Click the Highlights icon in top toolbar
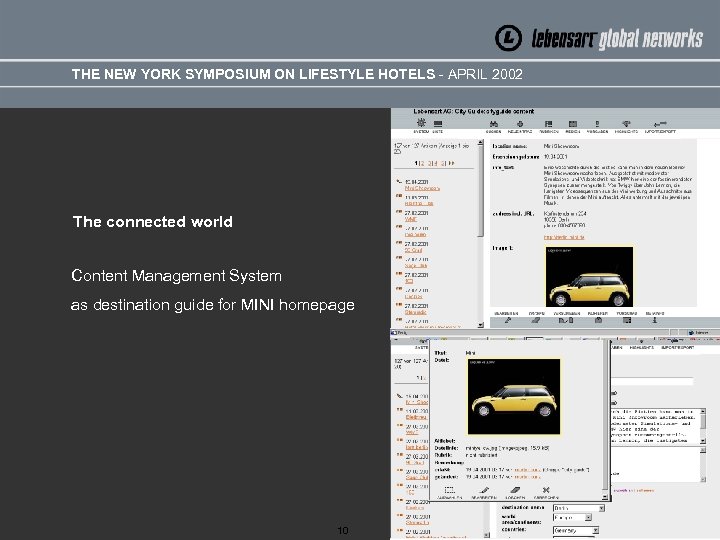 [x=627, y=124]
